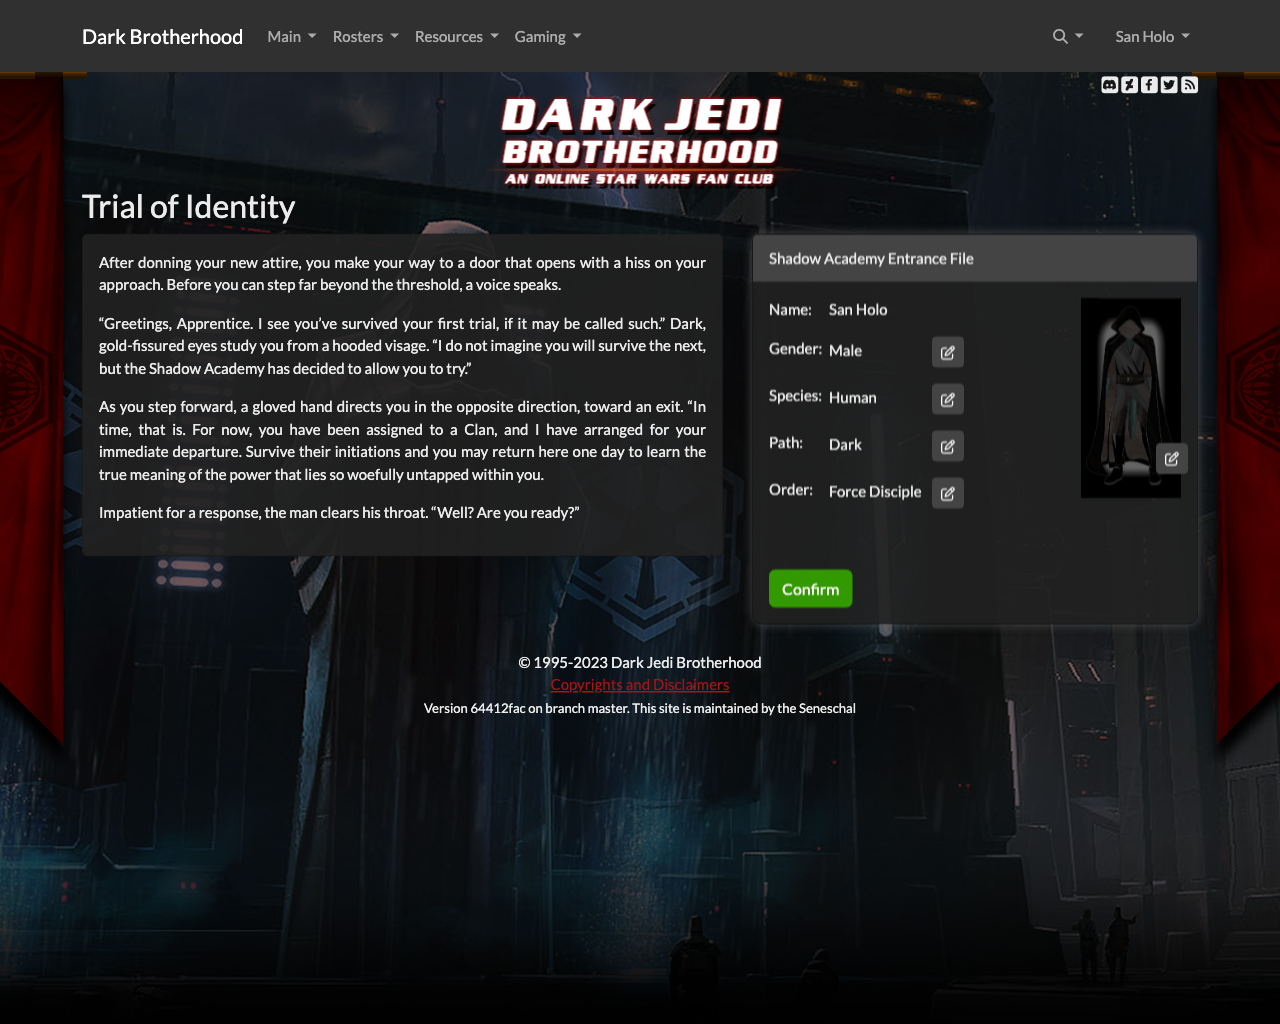Viewport: 1280px width, 1024px height.
Task: Open the Facebook social link icon
Action: 1149,85
